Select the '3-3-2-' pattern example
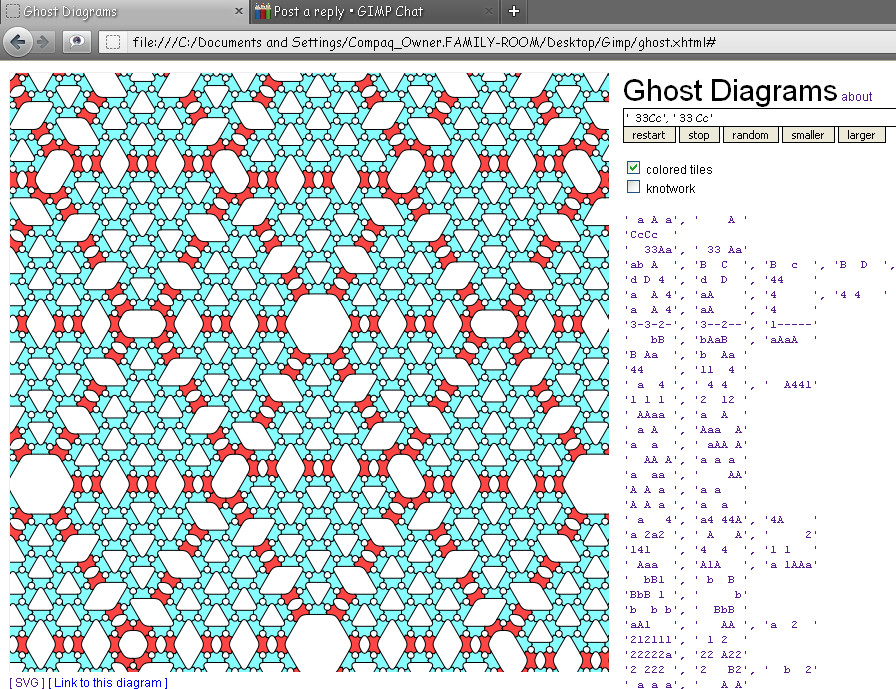 point(721,324)
